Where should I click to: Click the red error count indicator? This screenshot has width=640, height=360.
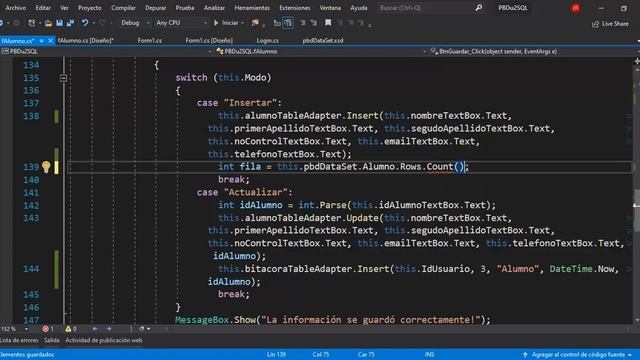(48, 329)
